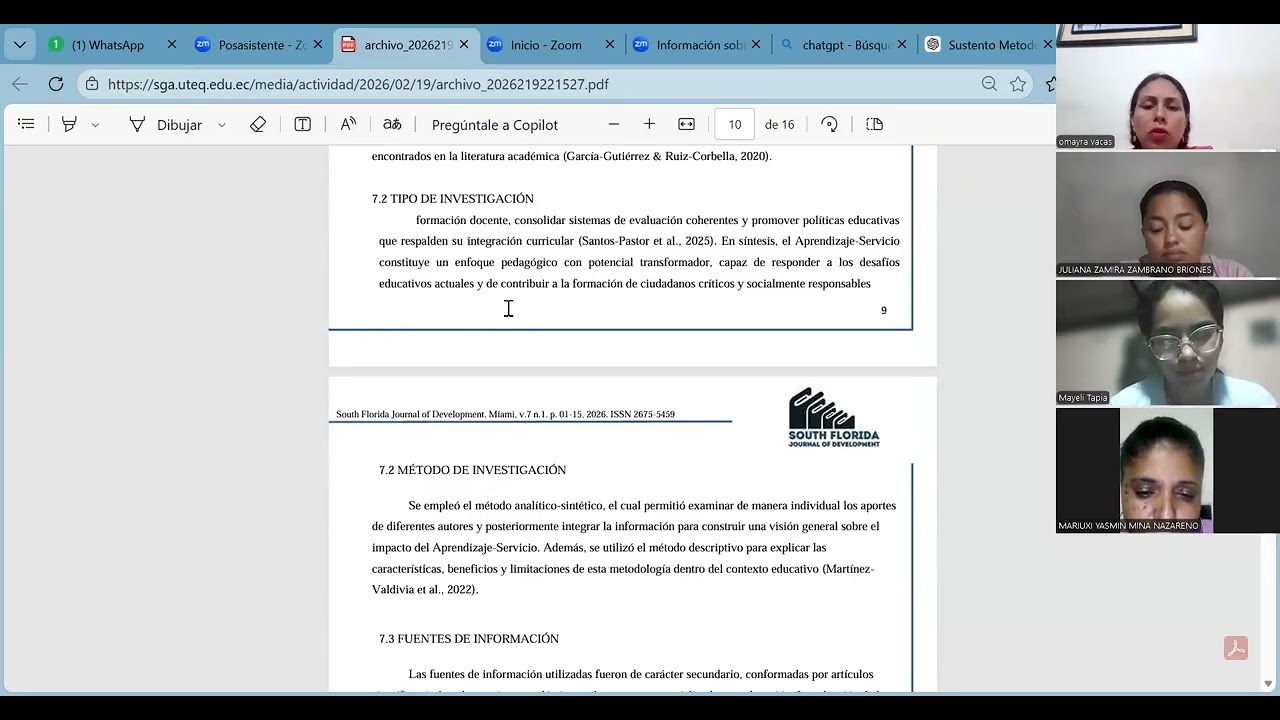Click the 'de 16' total pages label

tap(779, 124)
